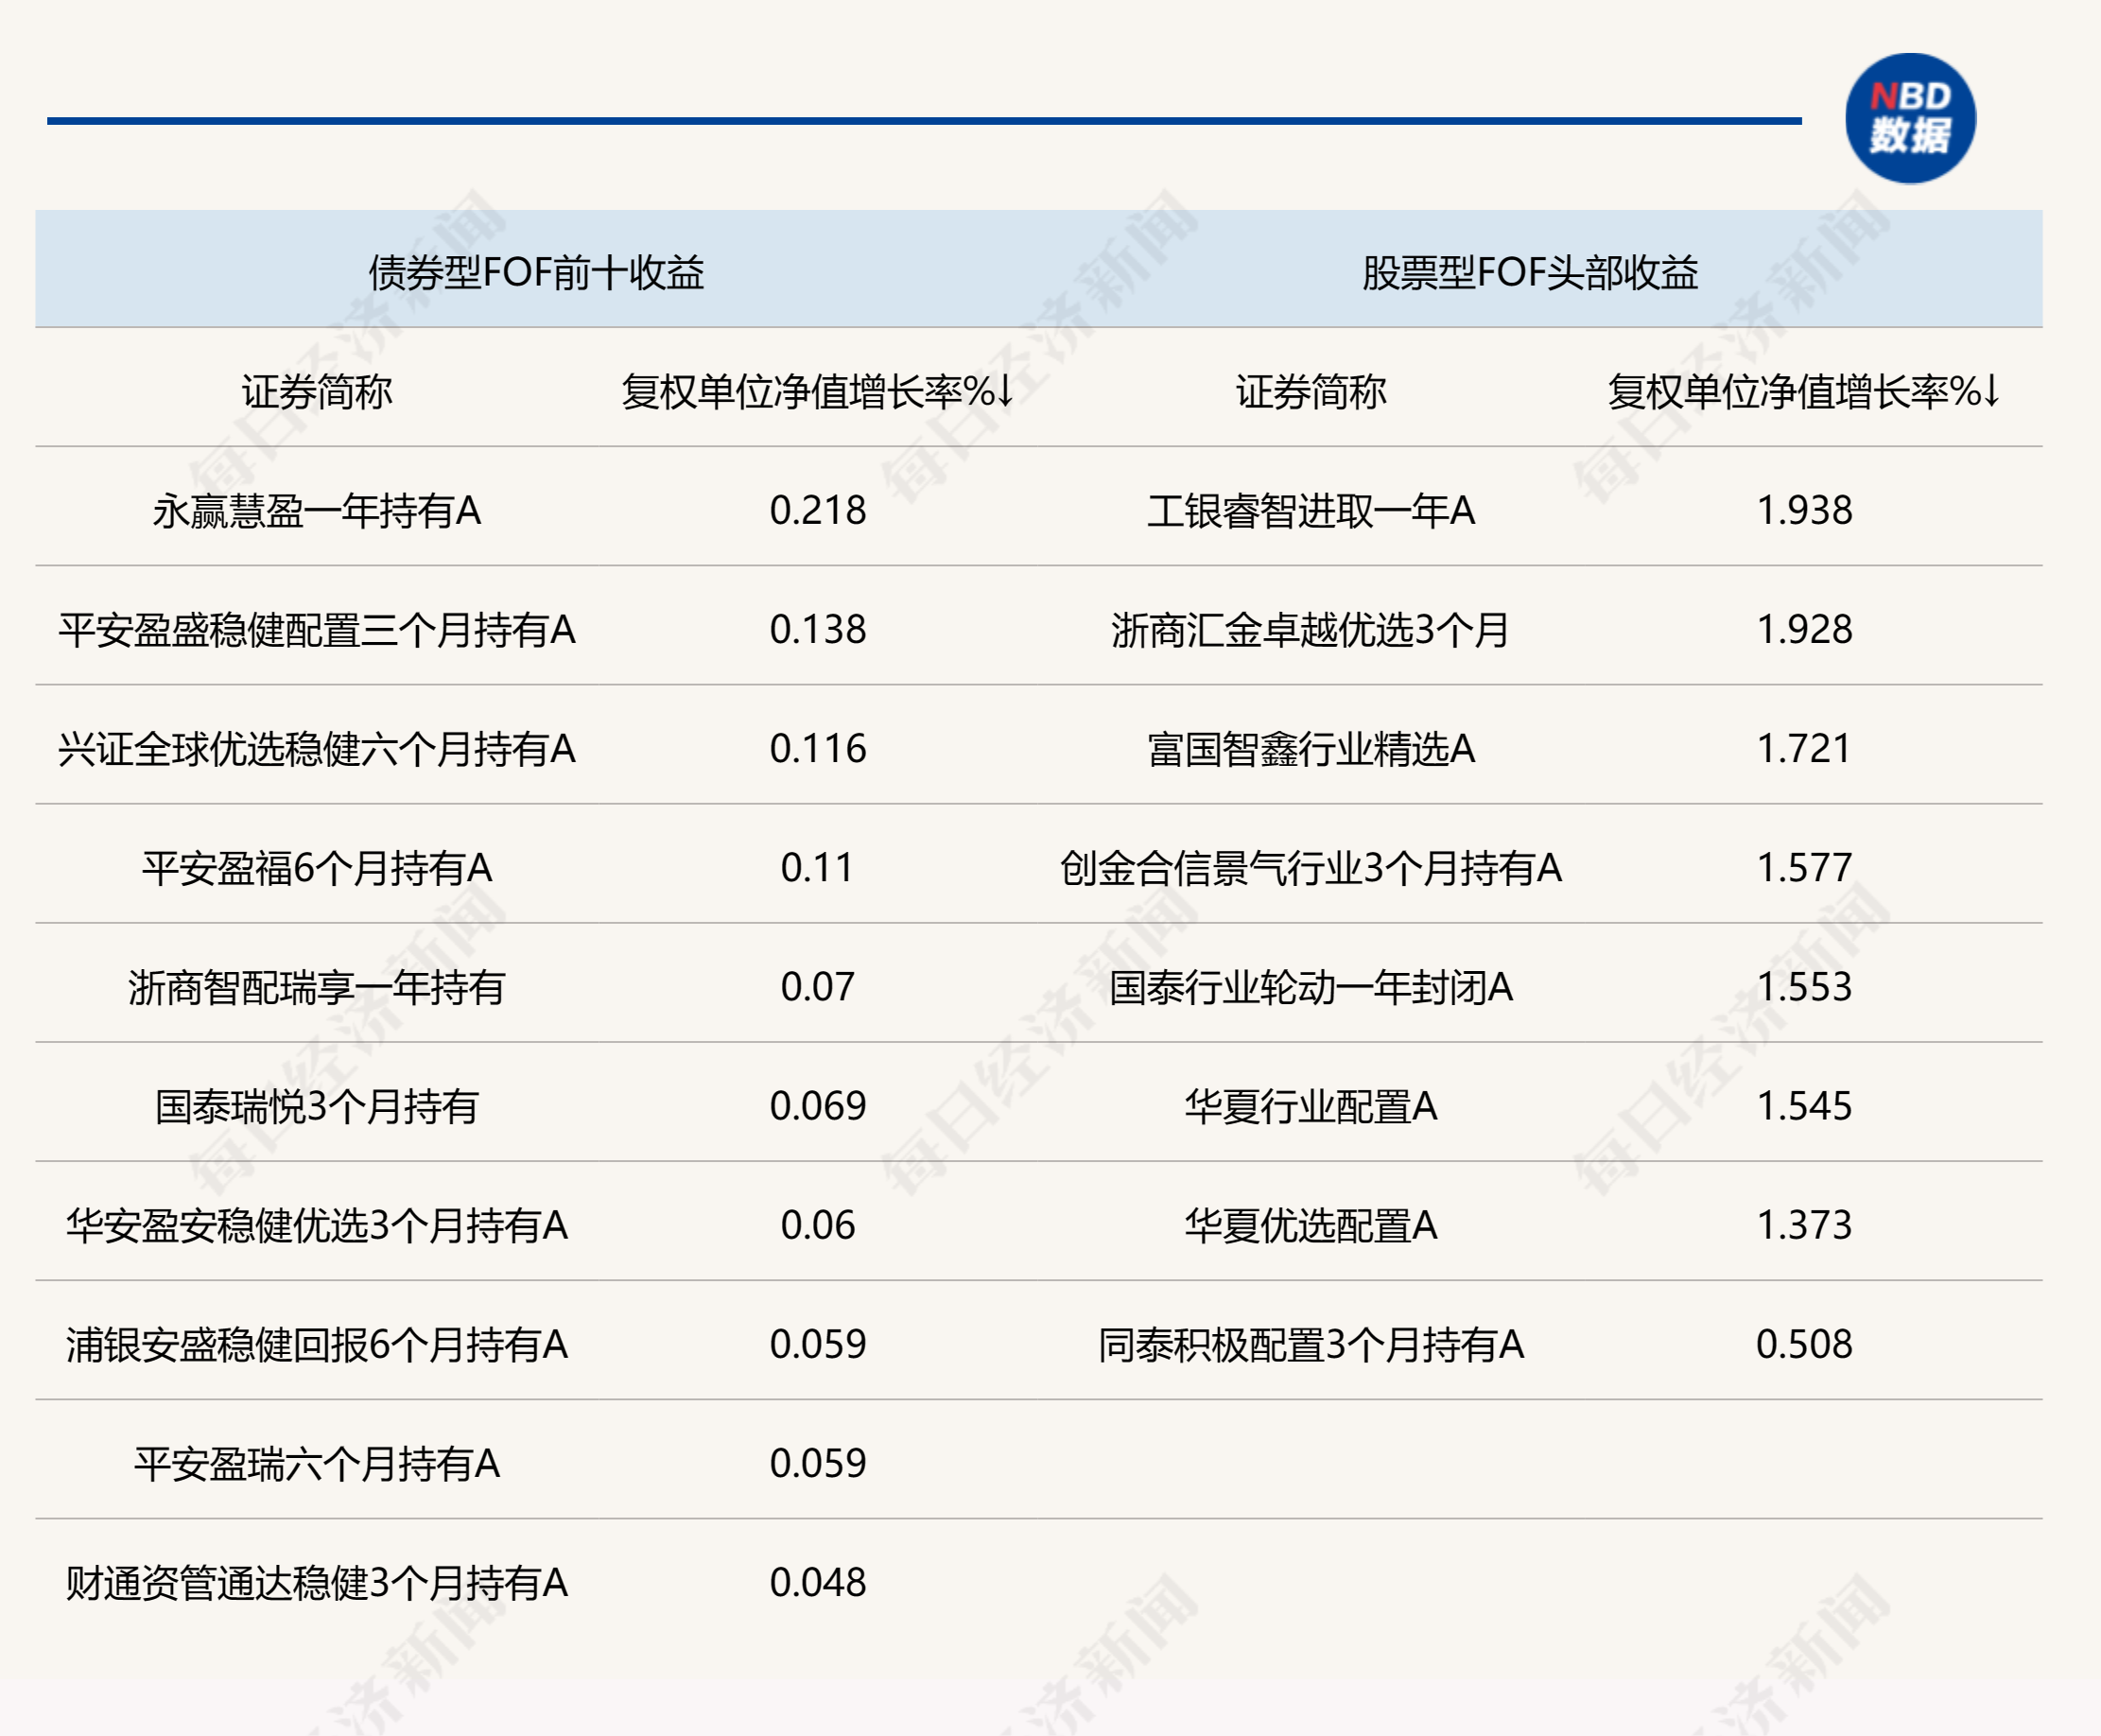Select 浦银安盛稳健回报6个月持有A fund name
The width and height of the screenshot is (2101, 1736).
click(x=317, y=1343)
